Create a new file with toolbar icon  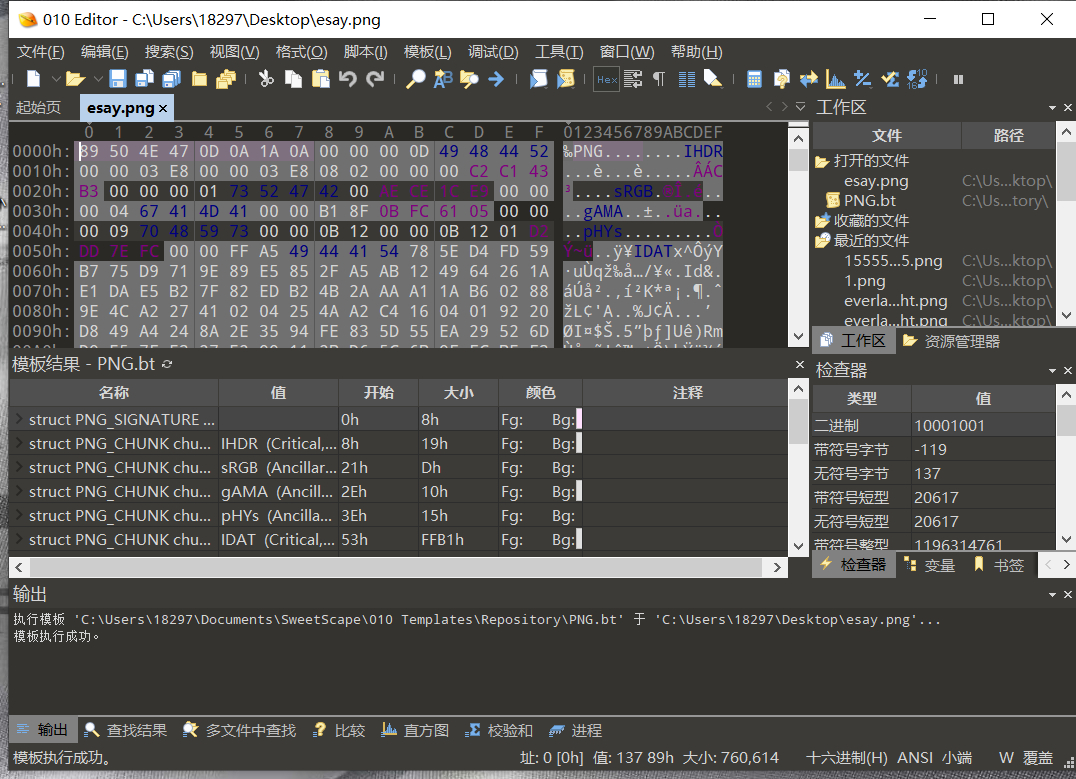click(33, 79)
